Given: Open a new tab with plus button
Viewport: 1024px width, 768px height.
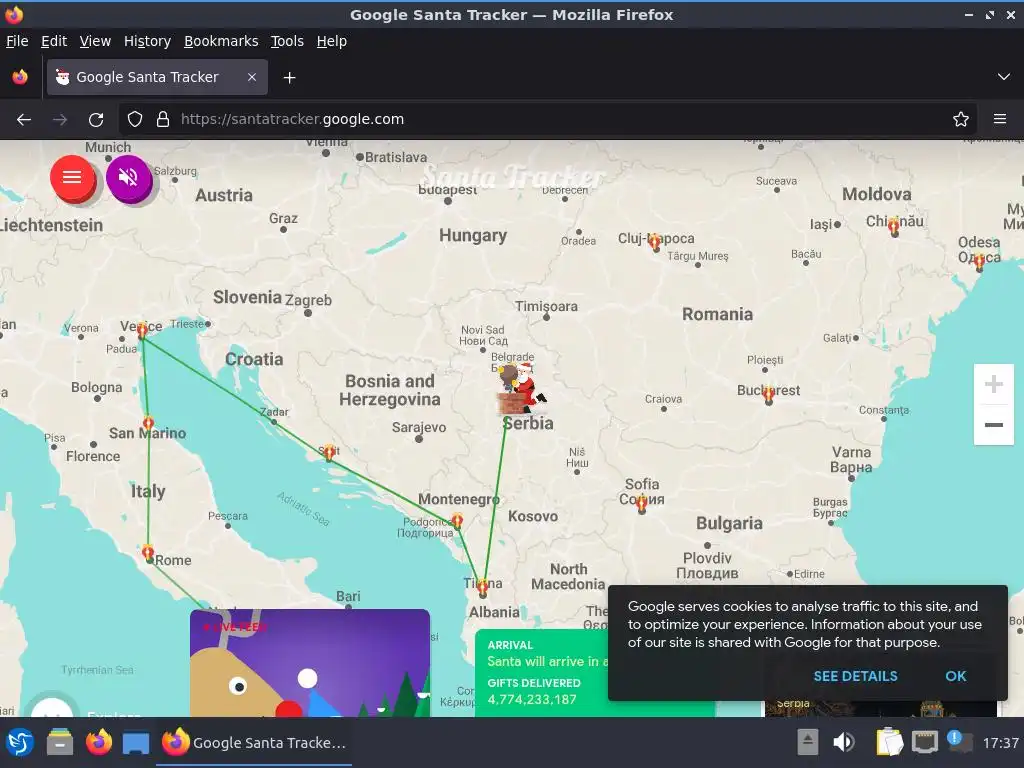Looking at the screenshot, I should [x=289, y=78].
